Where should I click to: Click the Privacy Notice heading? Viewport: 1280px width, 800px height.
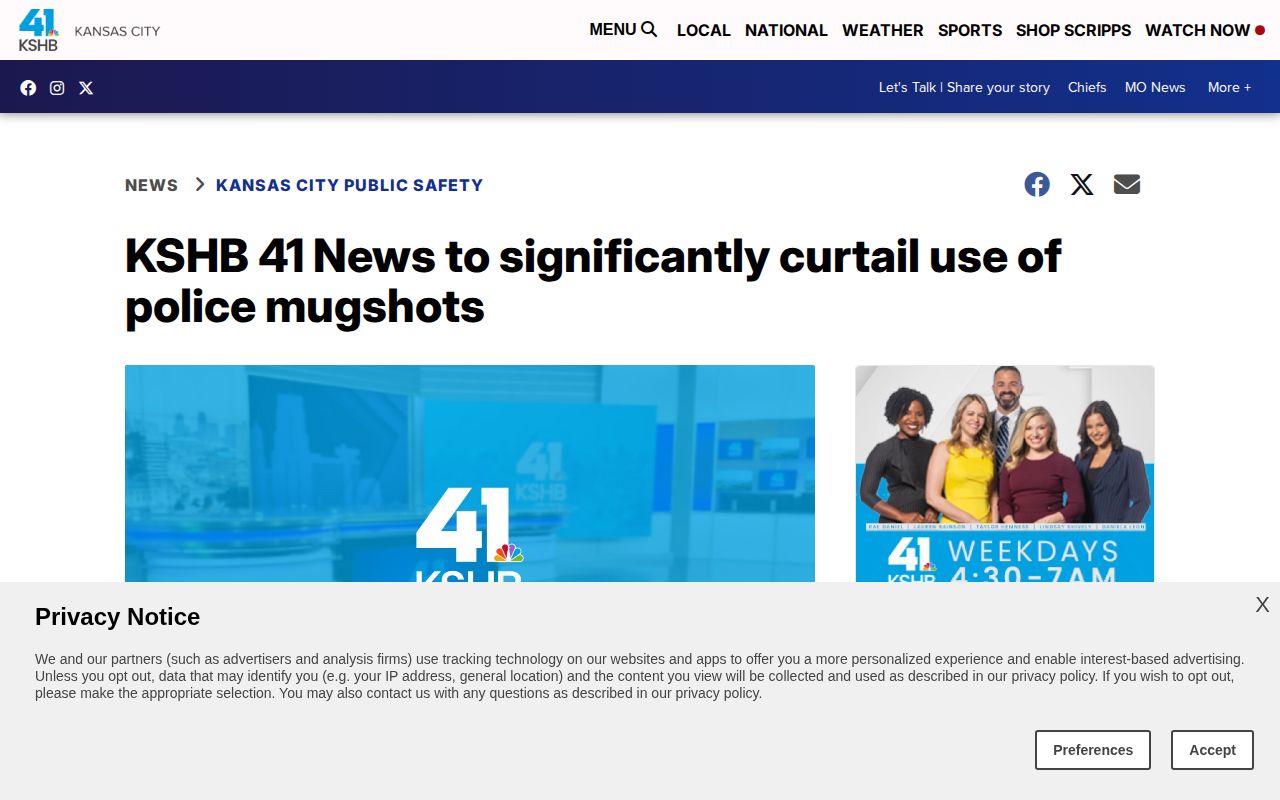117,617
